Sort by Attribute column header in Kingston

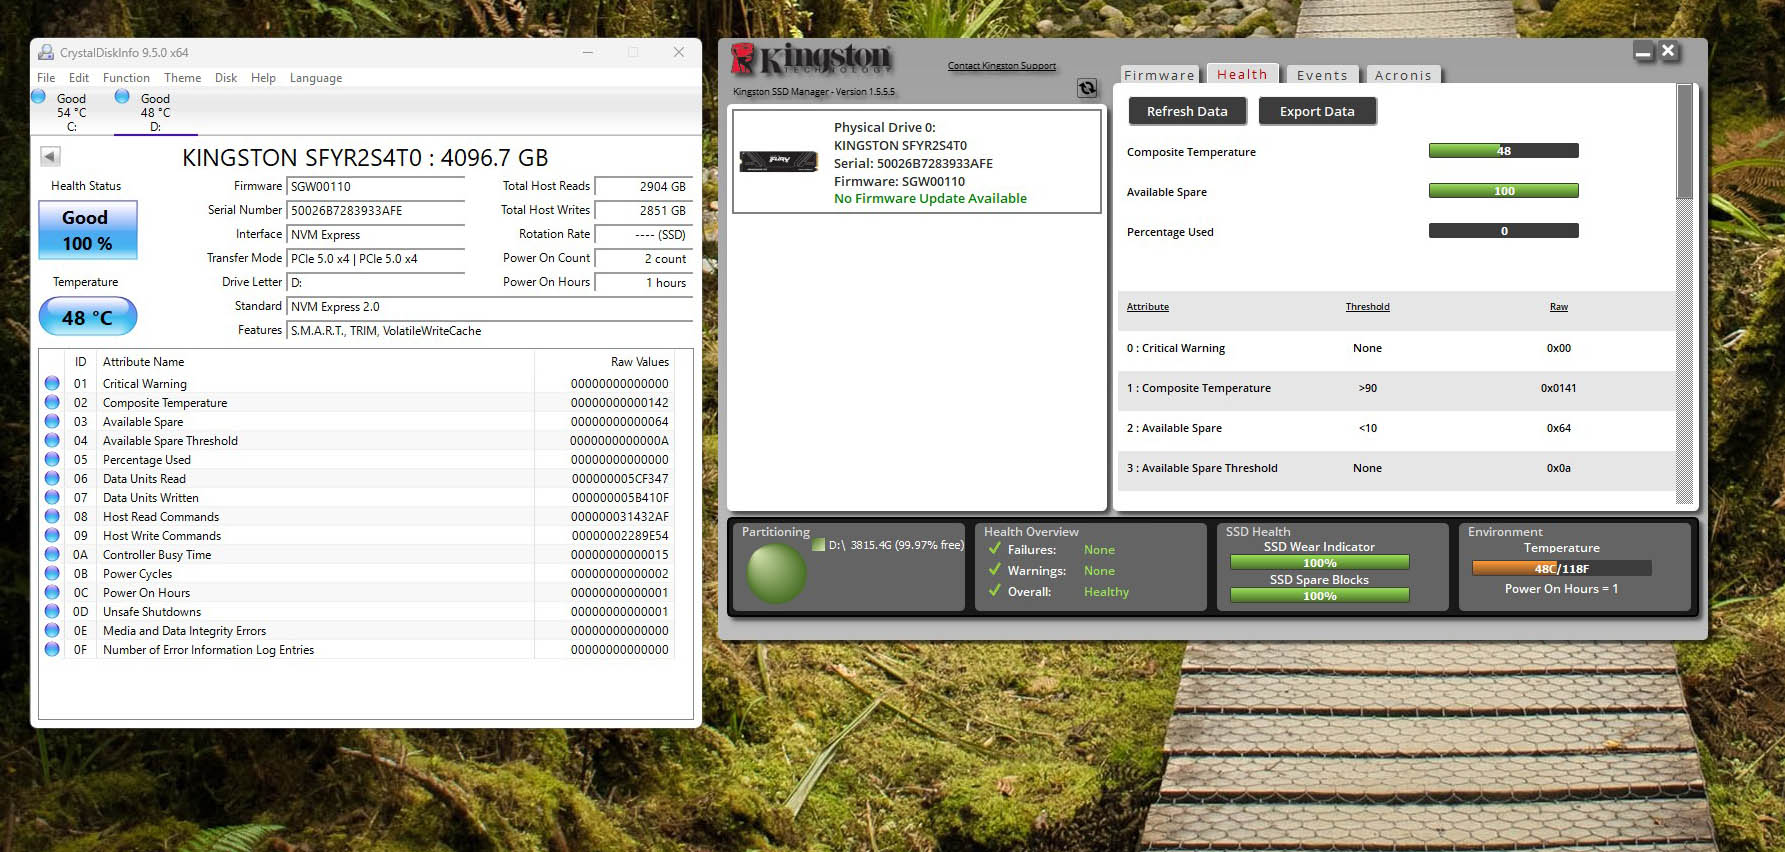[x=1148, y=307]
